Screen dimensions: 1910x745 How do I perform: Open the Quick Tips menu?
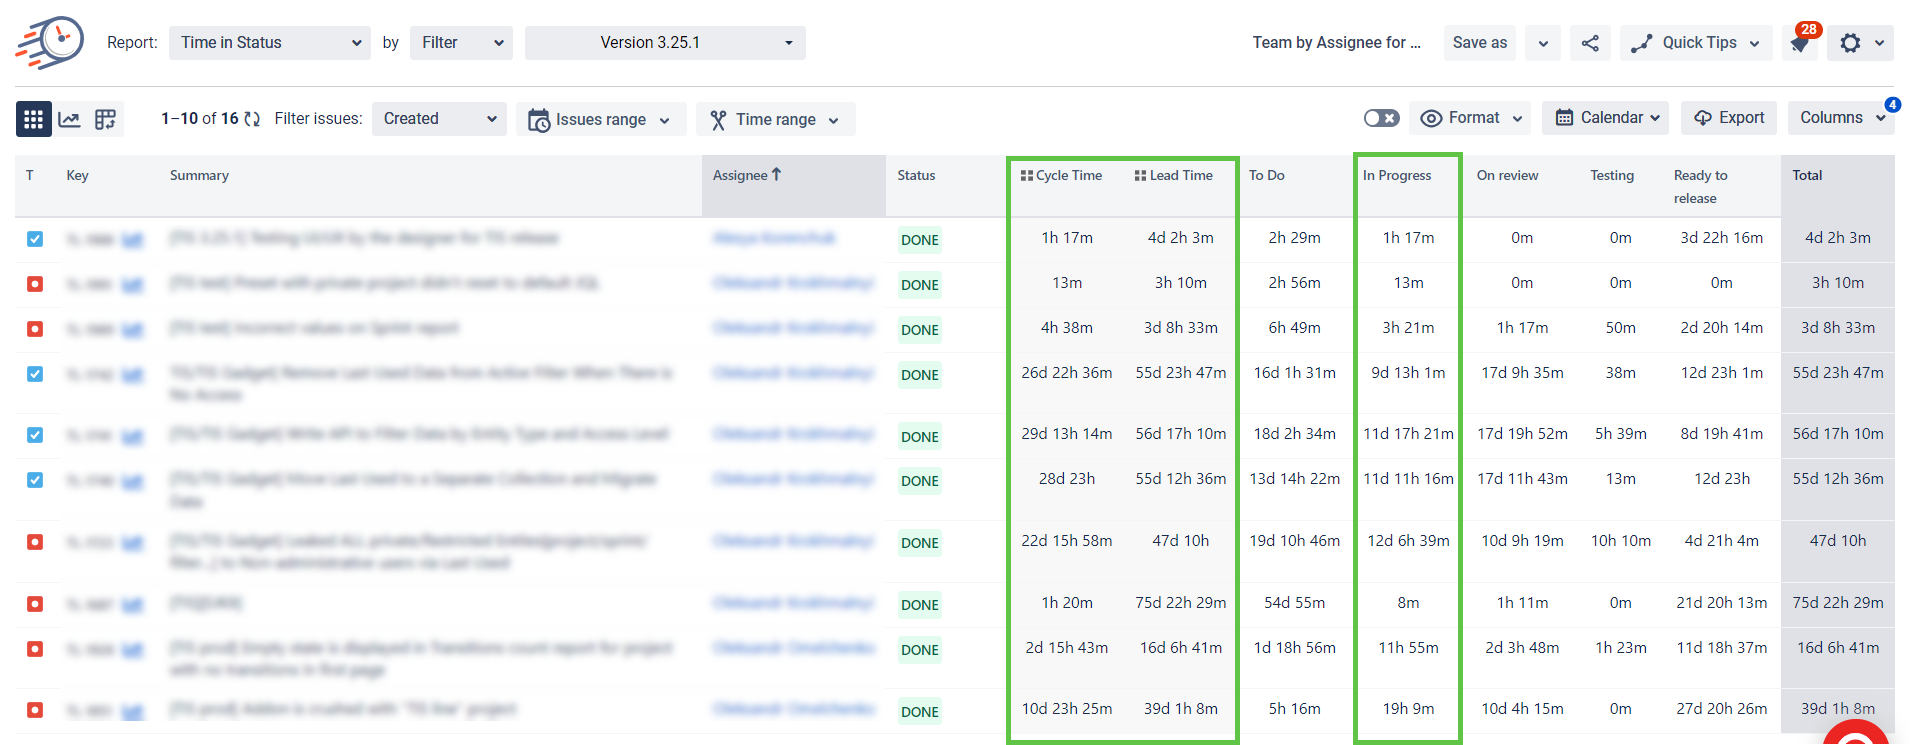(x=1696, y=43)
